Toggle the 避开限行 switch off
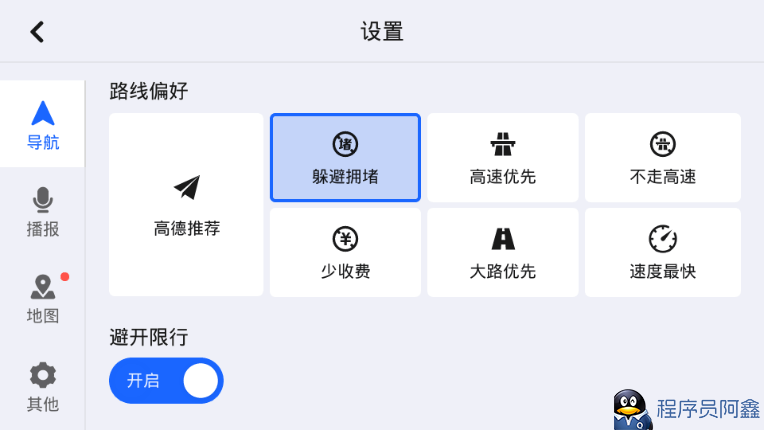Viewport: 764px width, 430px height. click(166, 380)
